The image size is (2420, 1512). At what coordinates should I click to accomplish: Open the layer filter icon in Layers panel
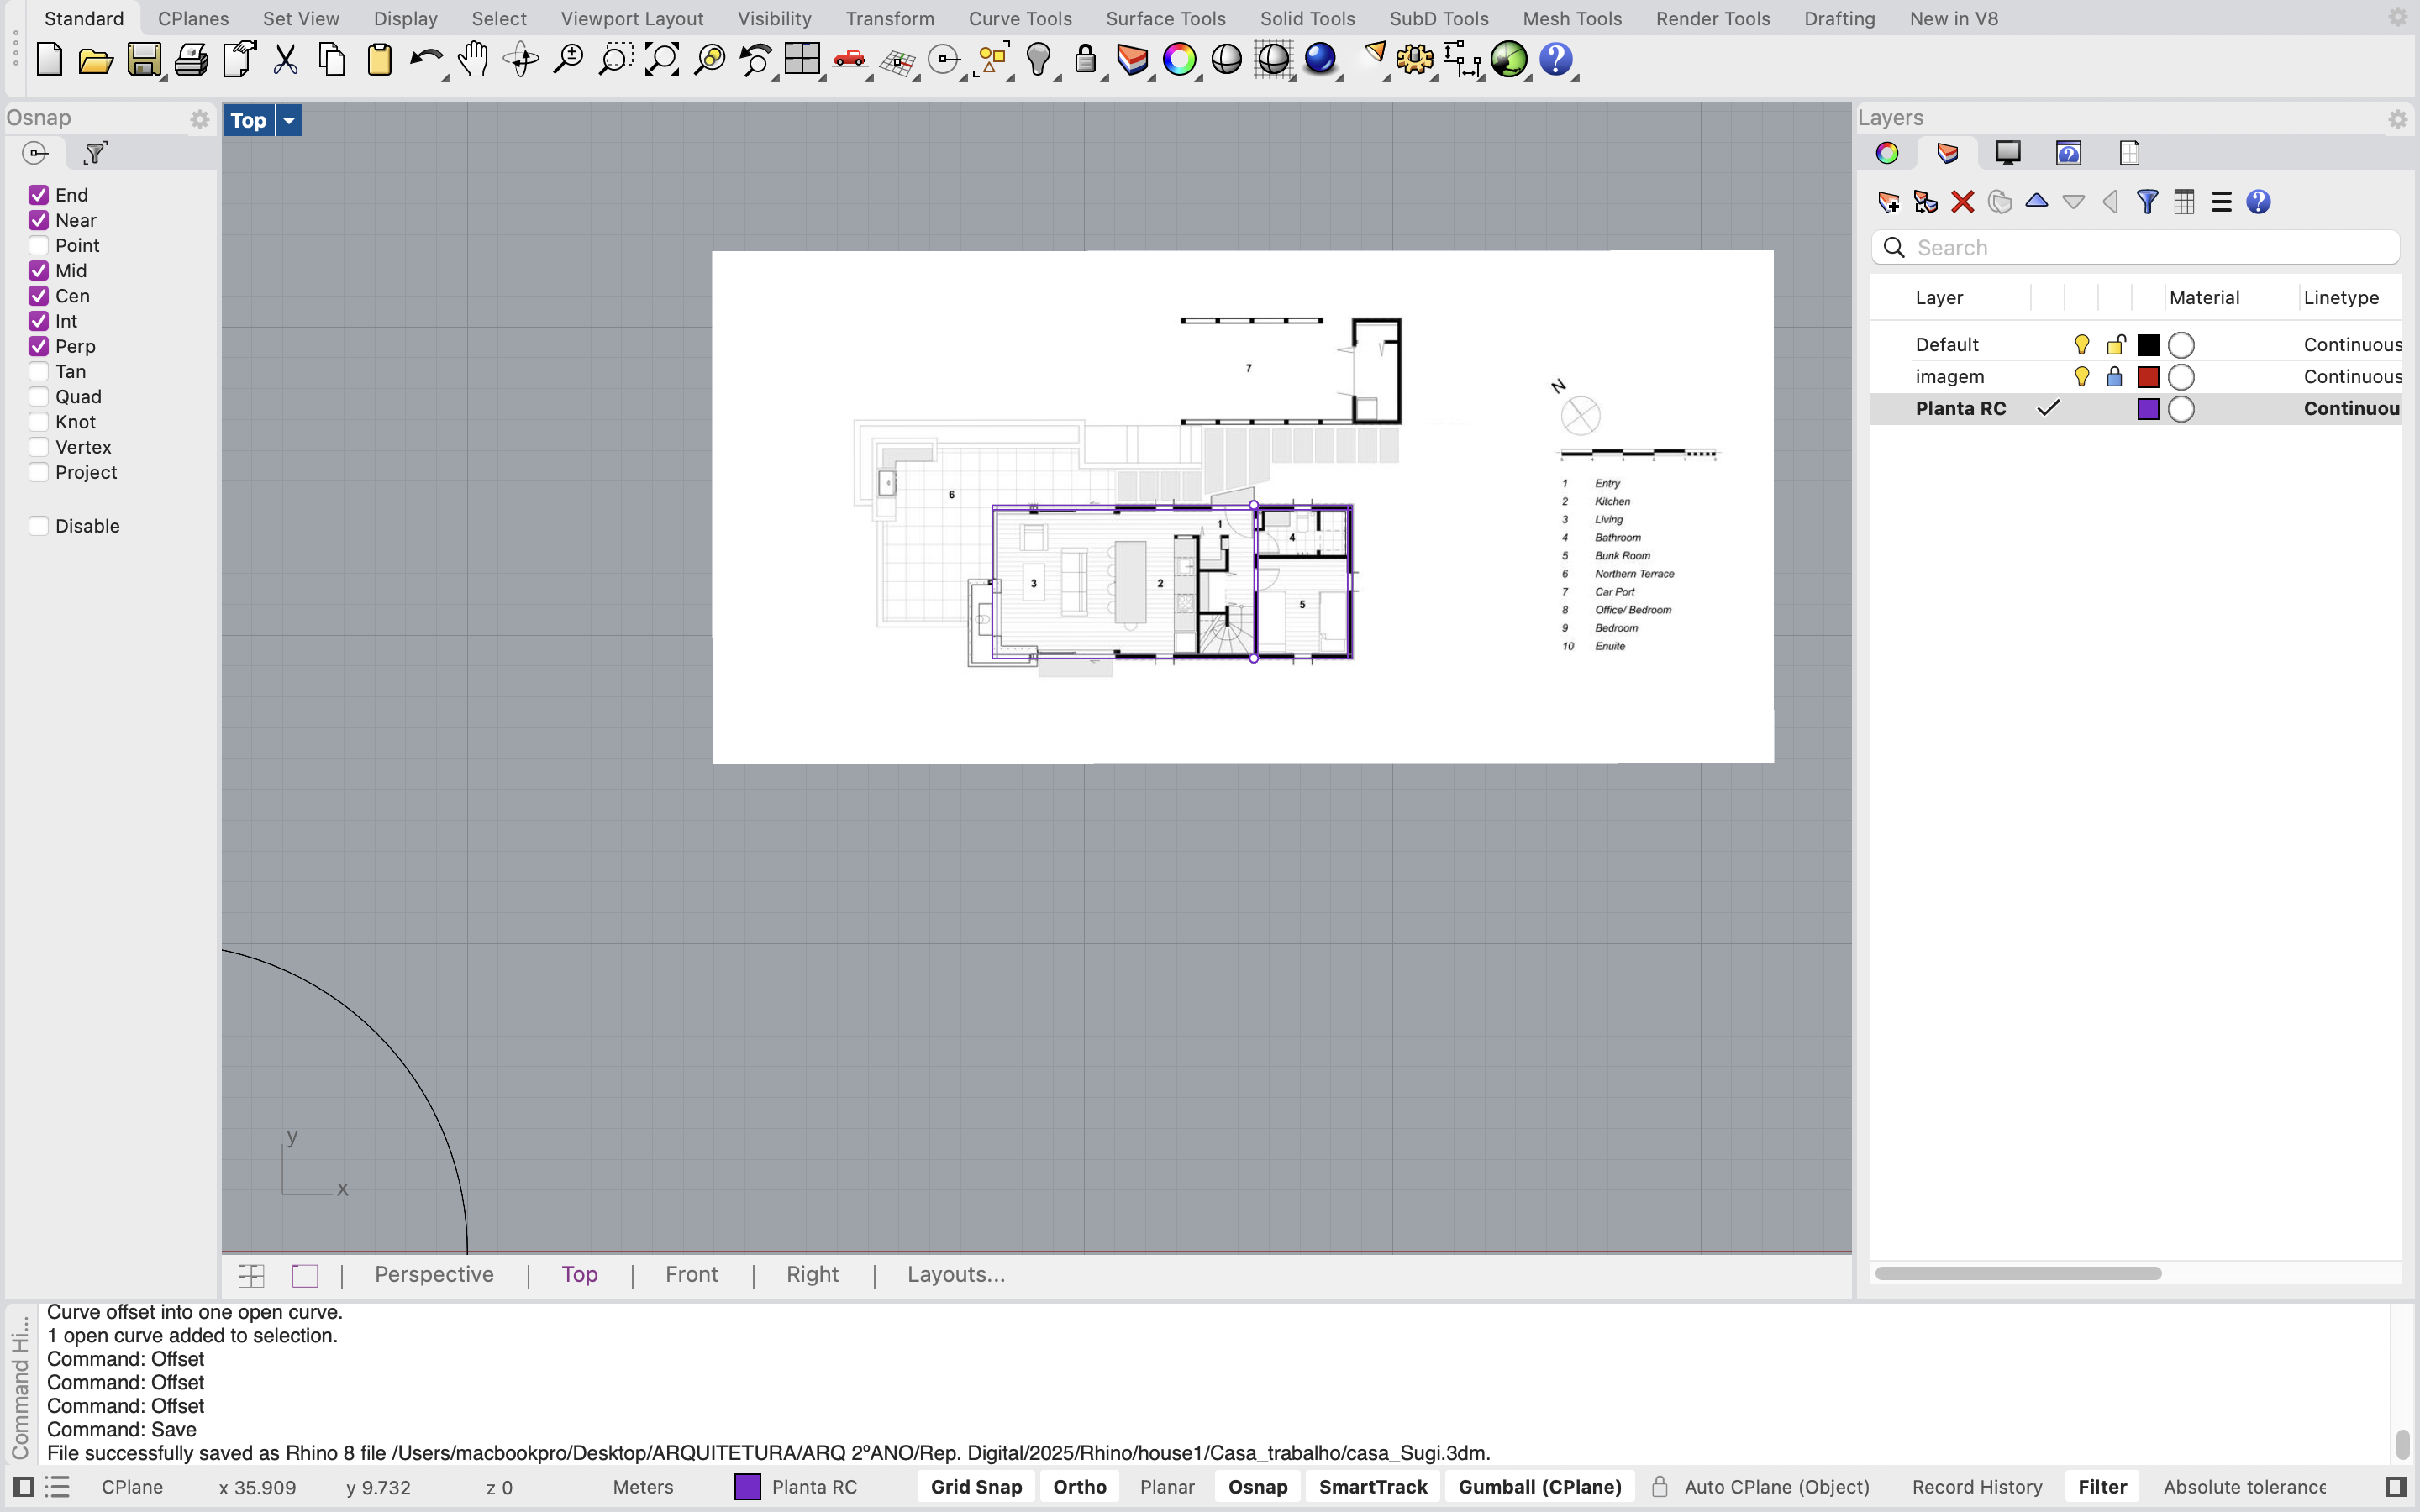pyautogui.click(x=2147, y=201)
